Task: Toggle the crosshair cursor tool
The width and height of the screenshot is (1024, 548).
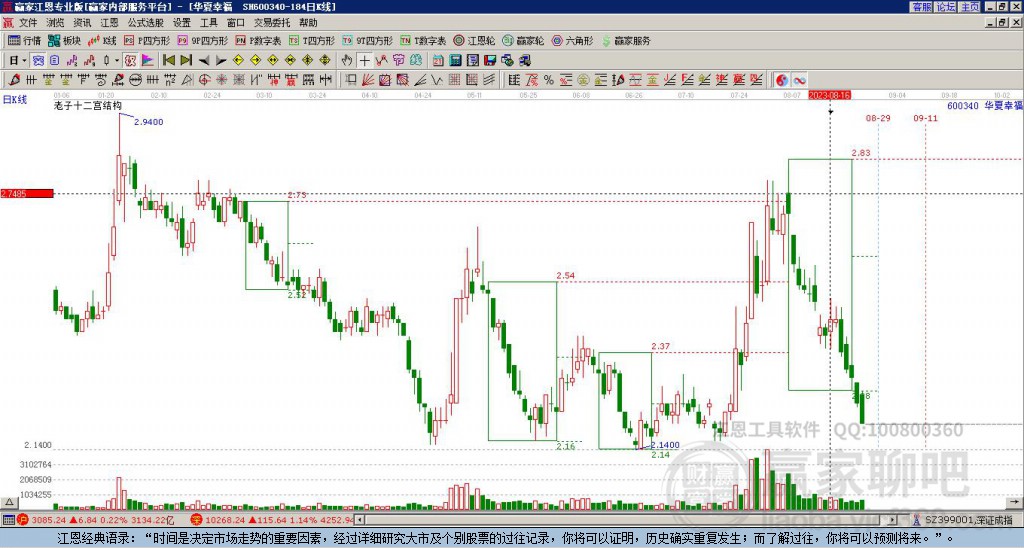Action: pyautogui.click(x=364, y=61)
